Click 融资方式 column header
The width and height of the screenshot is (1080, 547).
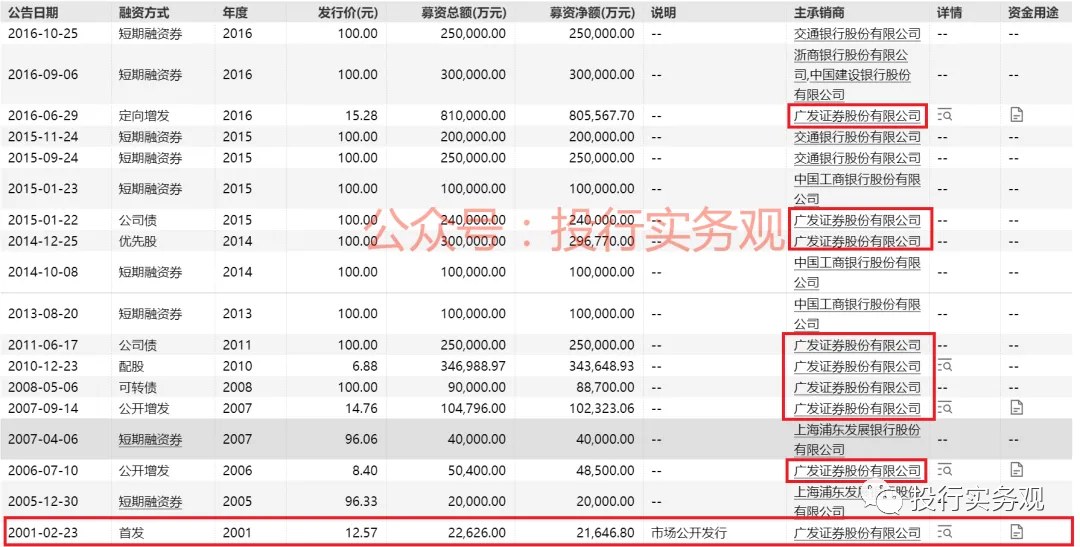tap(144, 12)
